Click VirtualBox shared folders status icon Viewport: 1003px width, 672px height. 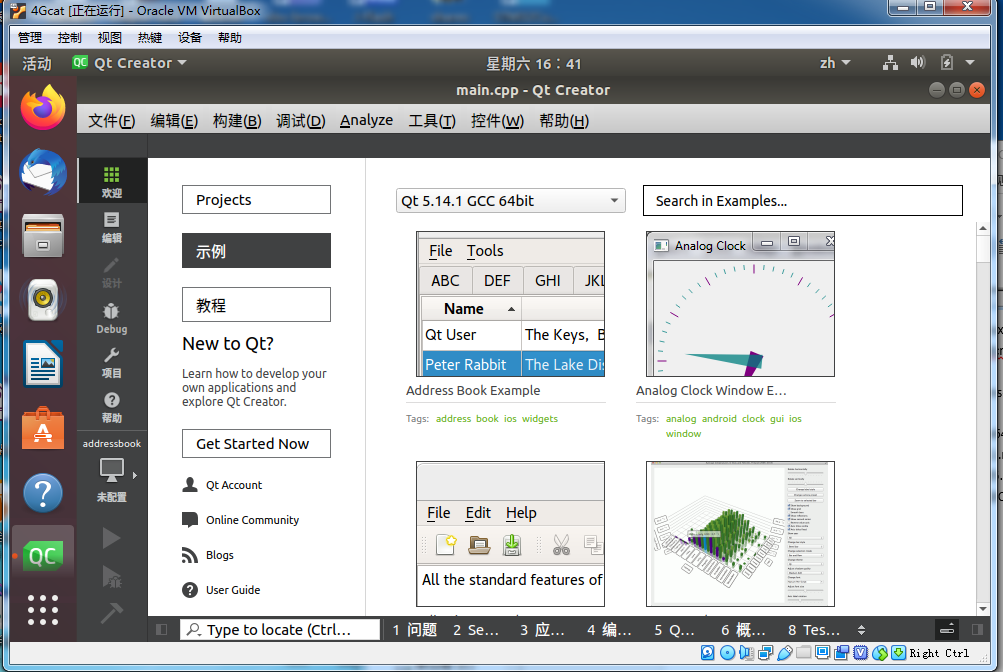pyautogui.click(x=804, y=653)
